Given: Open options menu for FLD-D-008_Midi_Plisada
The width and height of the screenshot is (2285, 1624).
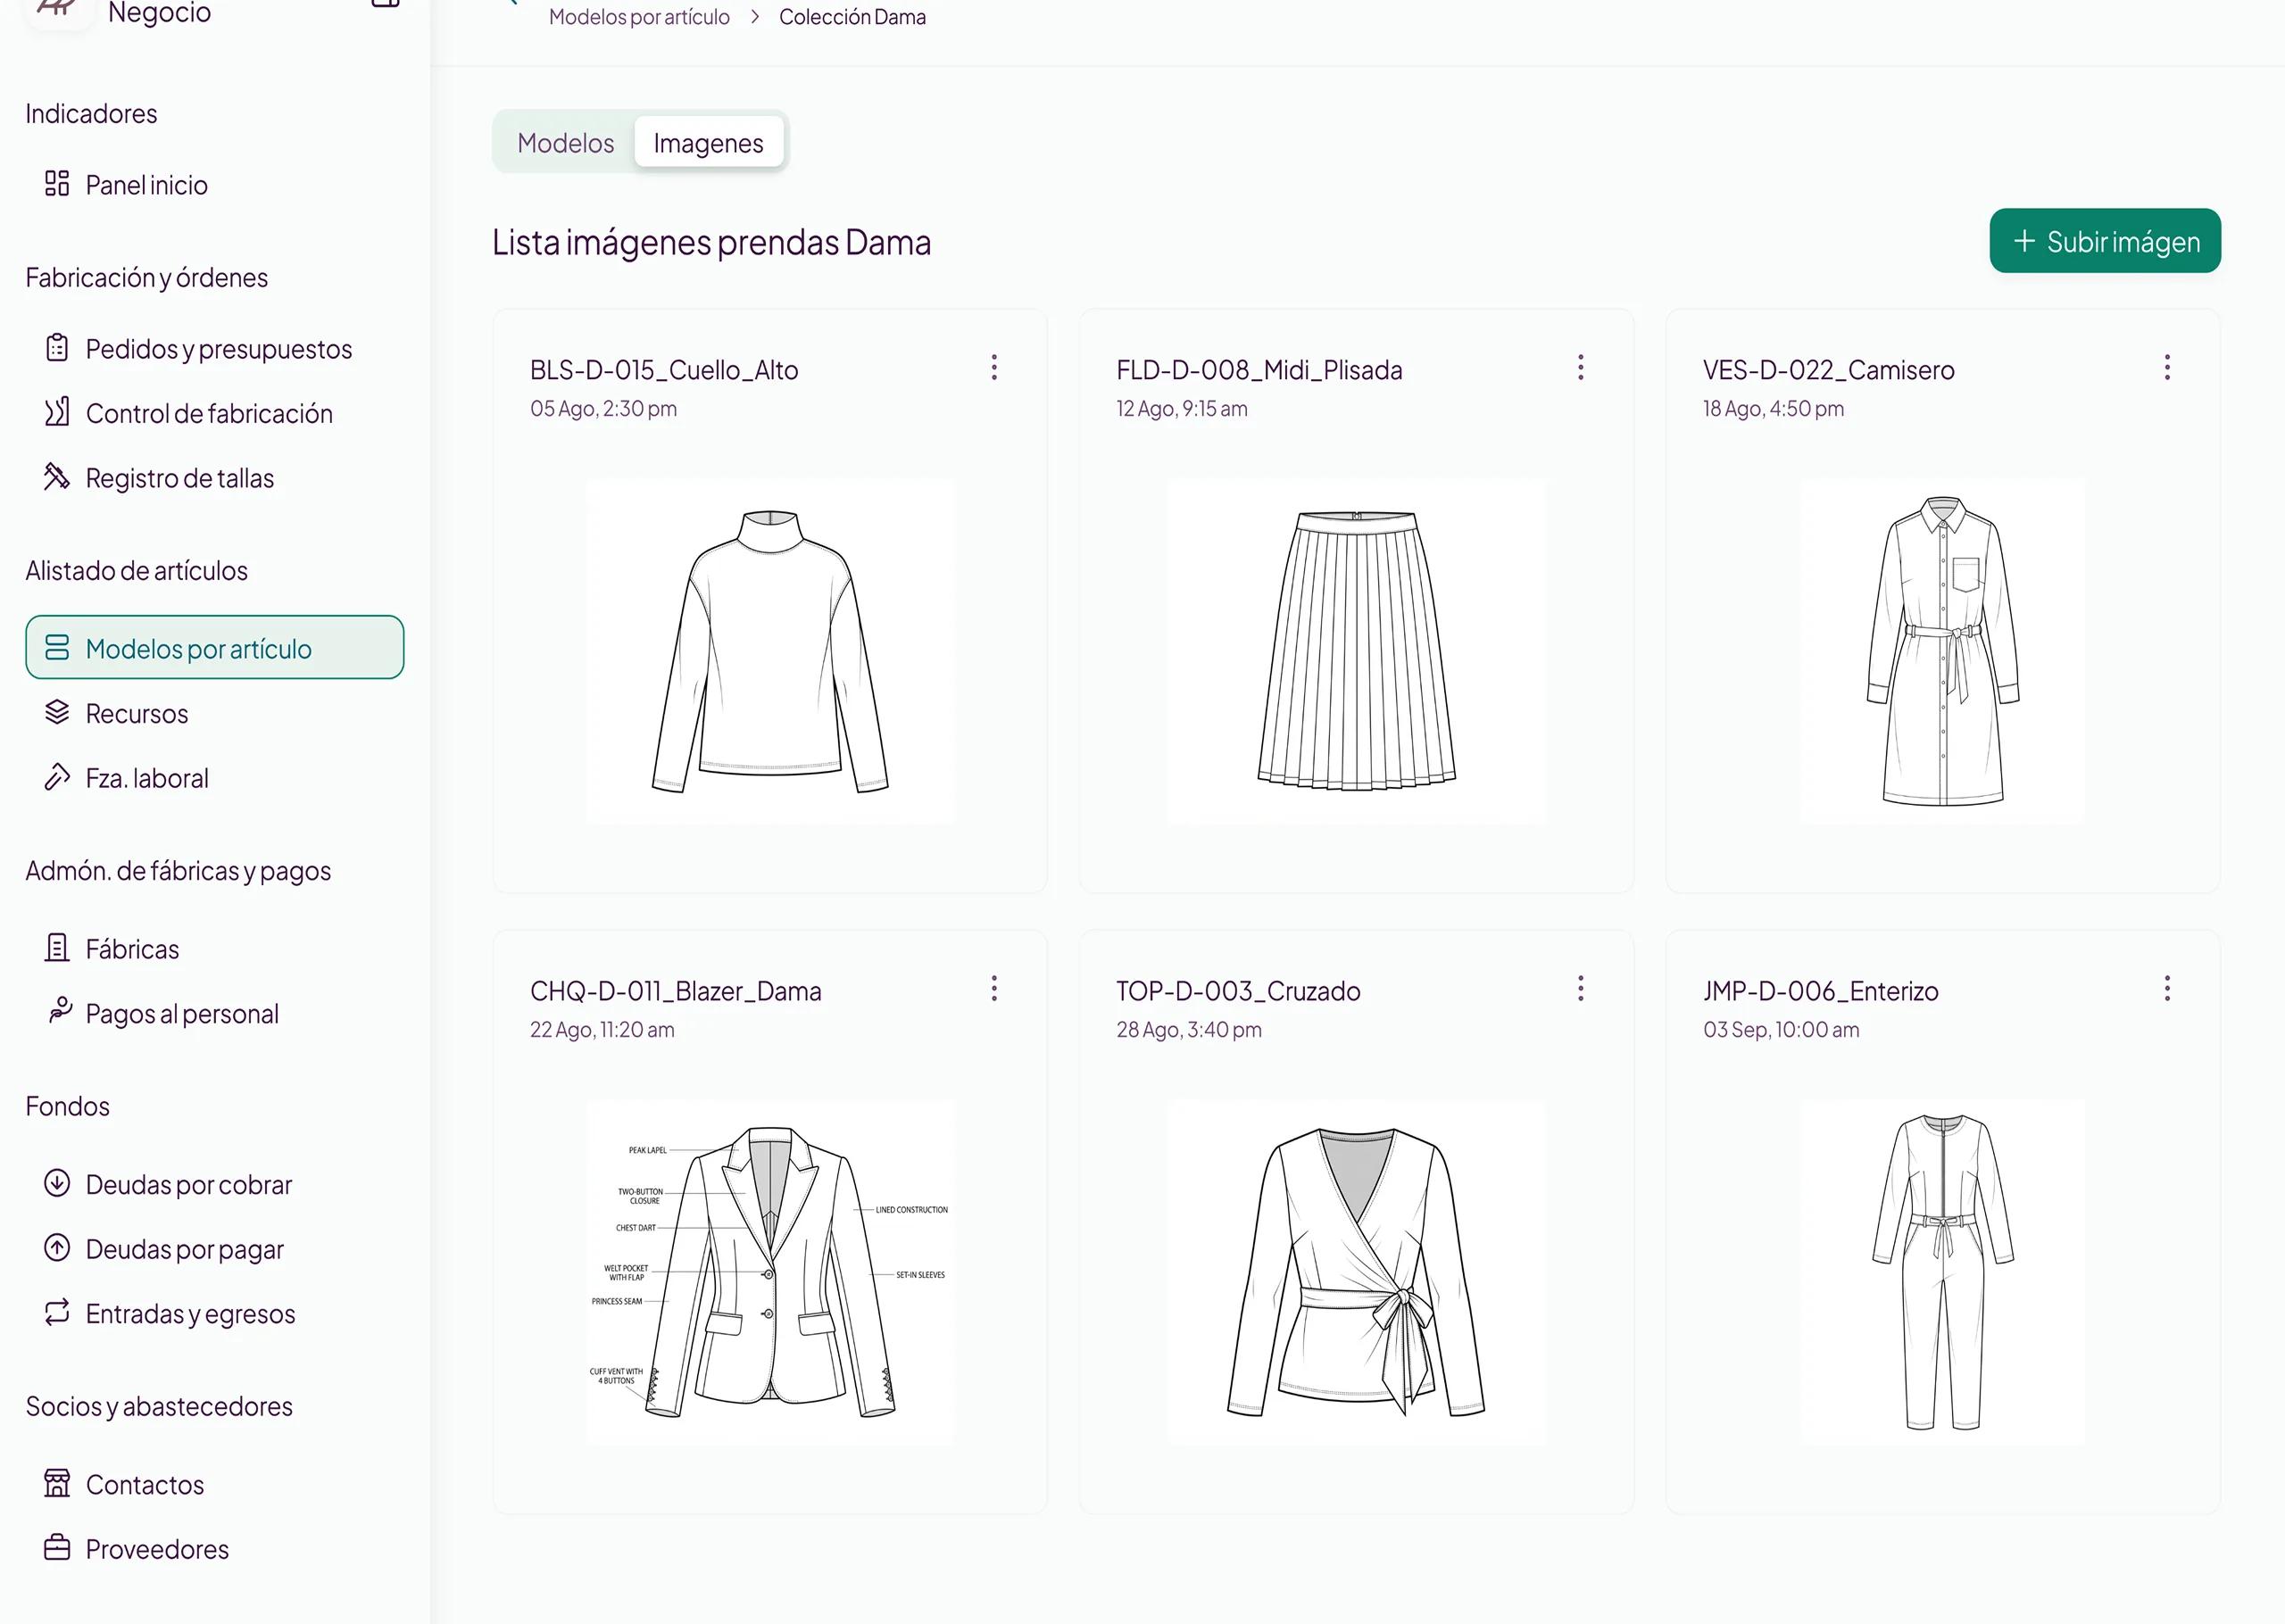Looking at the screenshot, I should point(1581,368).
